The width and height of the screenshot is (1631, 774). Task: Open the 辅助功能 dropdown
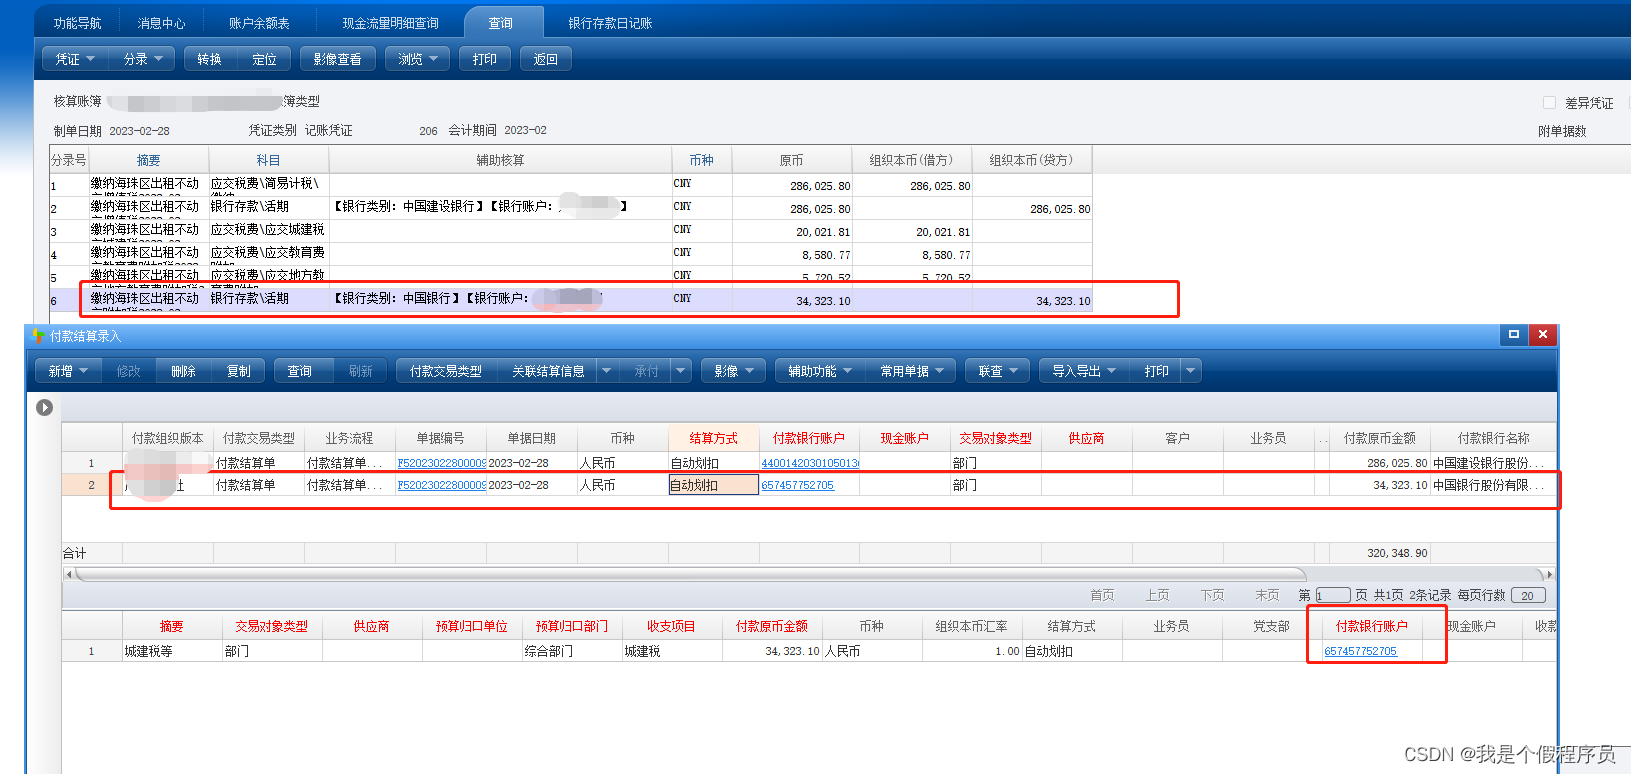(820, 371)
